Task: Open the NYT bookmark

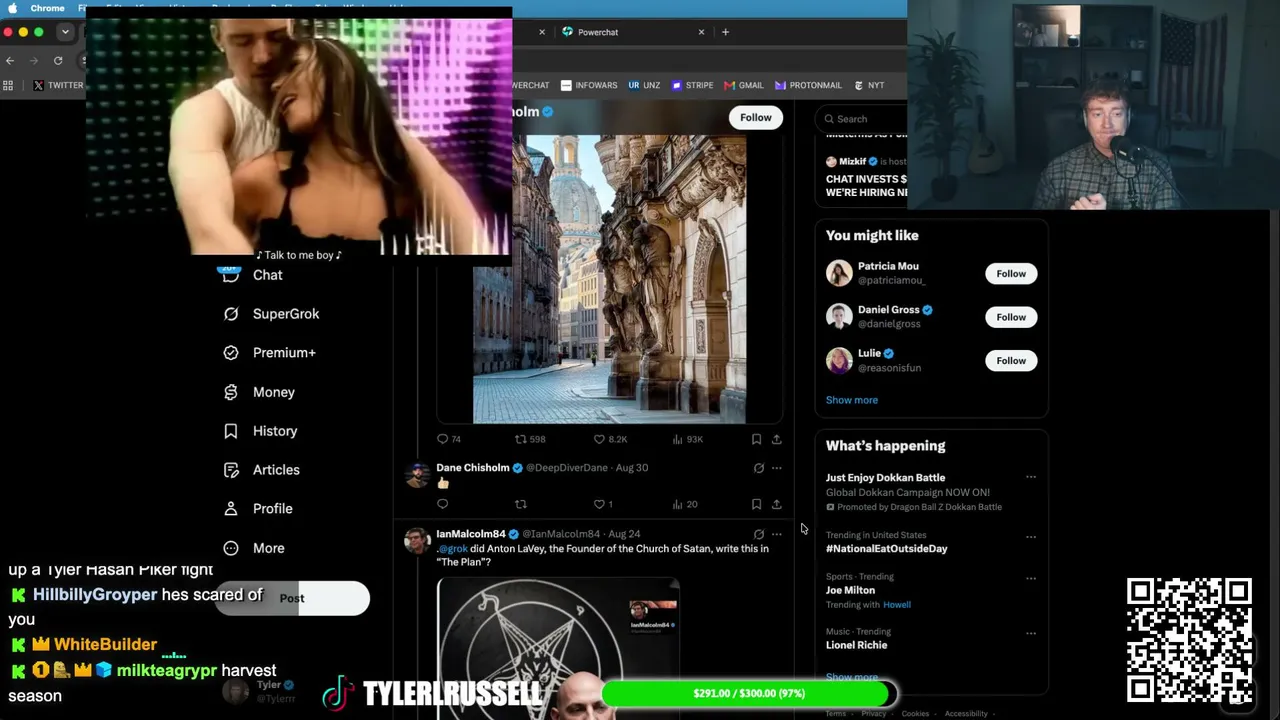Action: click(868, 85)
